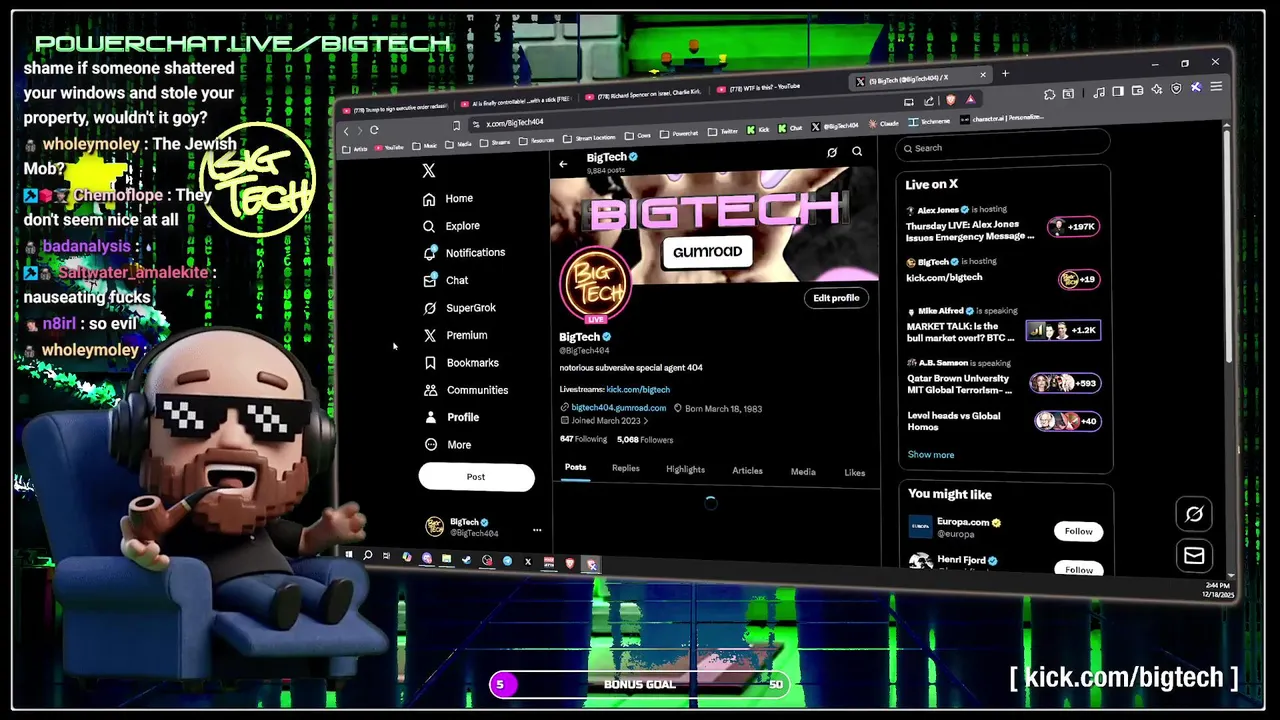
Task: Switch to Likes tab
Action: point(854,472)
